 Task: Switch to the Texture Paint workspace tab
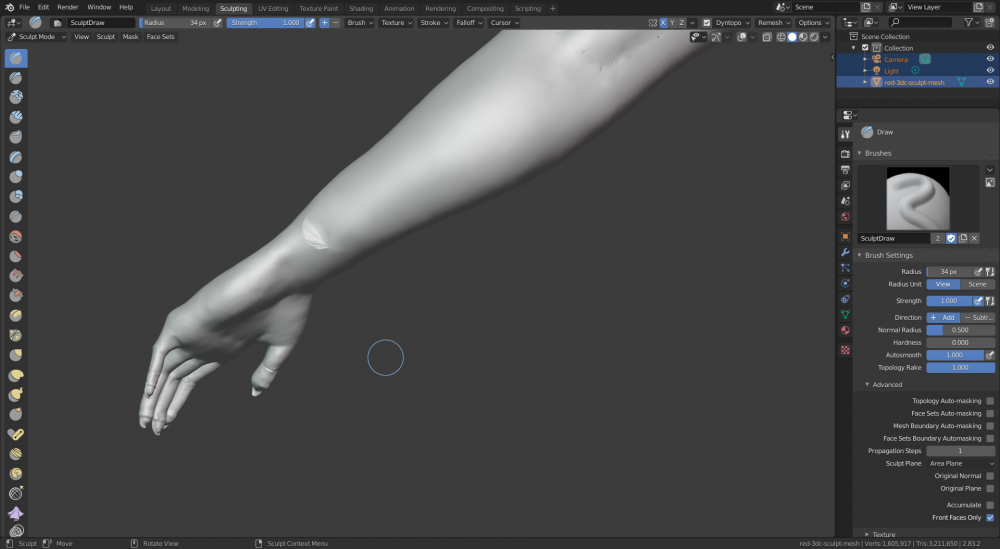click(319, 8)
